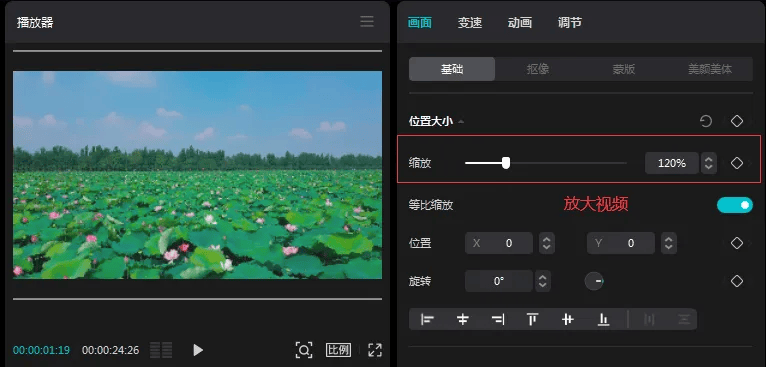Switch to the 画面 tab

pyautogui.click(x=420, y=22)
